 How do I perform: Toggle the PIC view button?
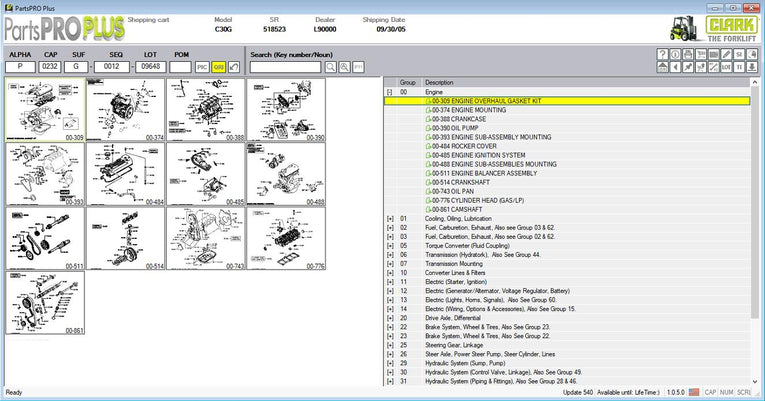click(203, 67)
